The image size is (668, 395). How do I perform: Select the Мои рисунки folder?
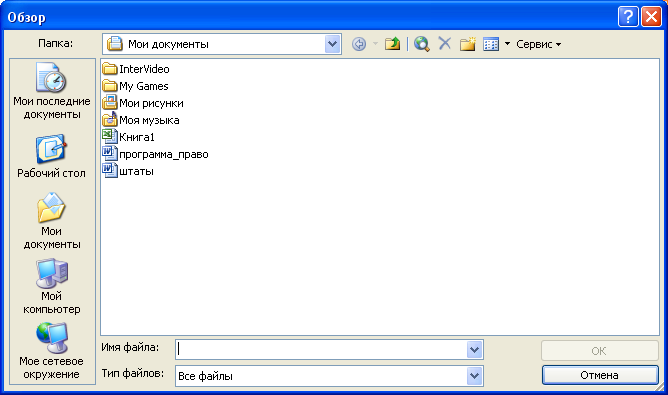[x=143, y=103]
